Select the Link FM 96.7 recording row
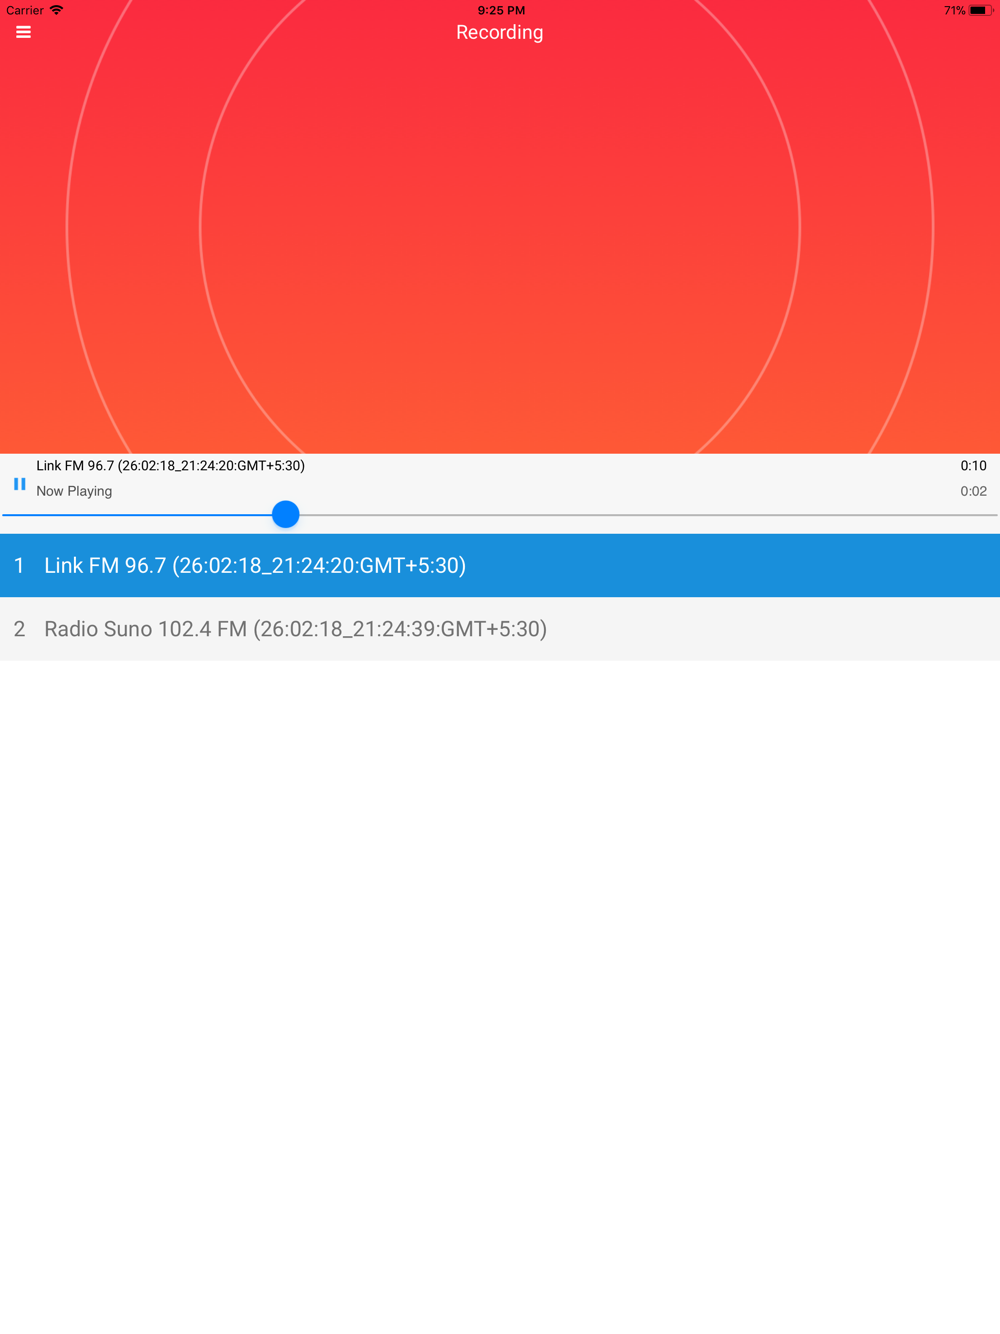 pyautogui.click(x=500, y=565)
